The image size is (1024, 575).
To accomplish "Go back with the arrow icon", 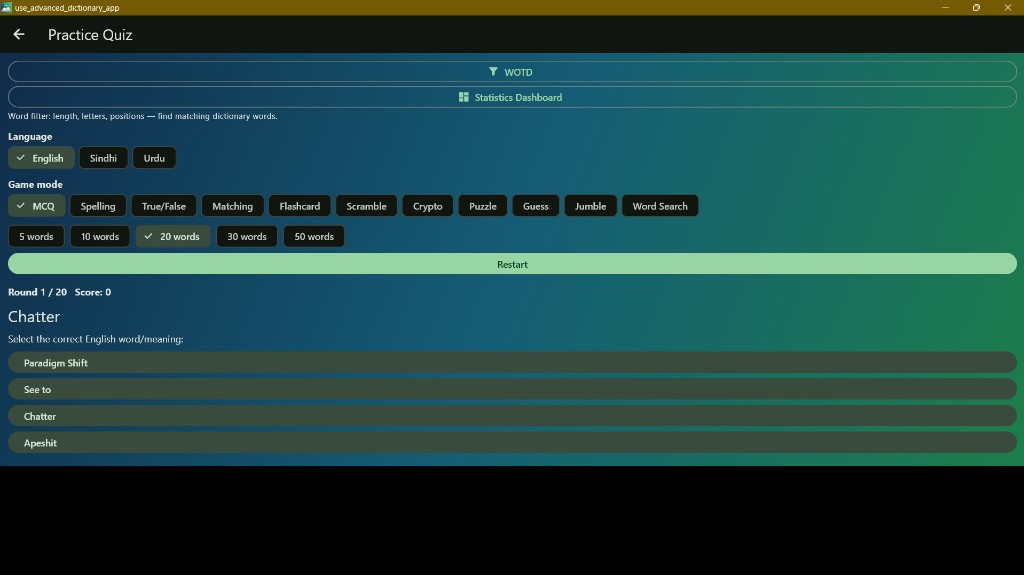I will coord(19,35).
